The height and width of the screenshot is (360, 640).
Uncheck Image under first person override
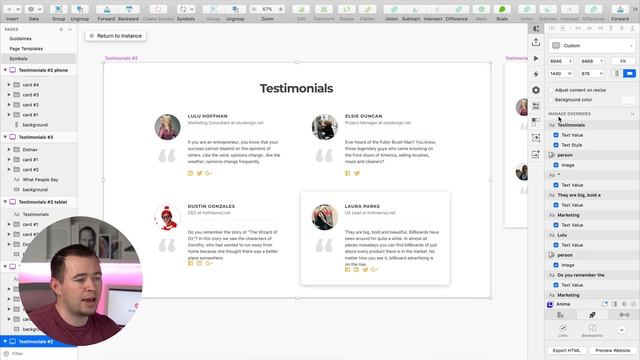[556, 165]
